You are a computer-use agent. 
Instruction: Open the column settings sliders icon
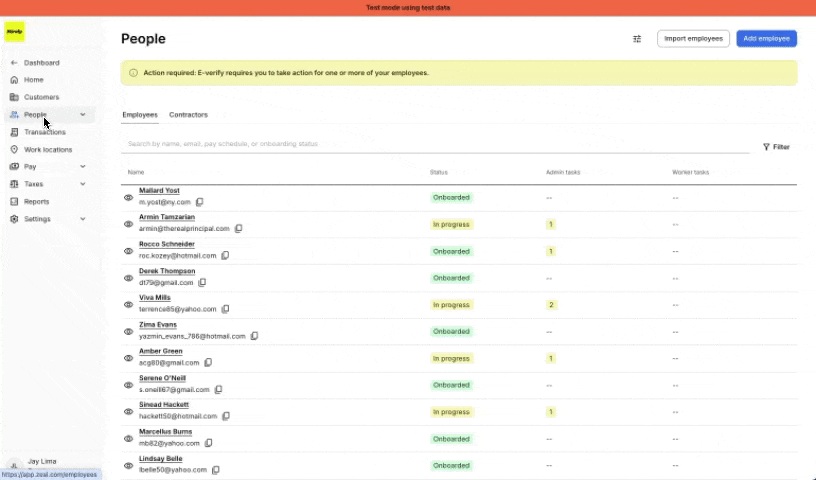tap(637, 39)
